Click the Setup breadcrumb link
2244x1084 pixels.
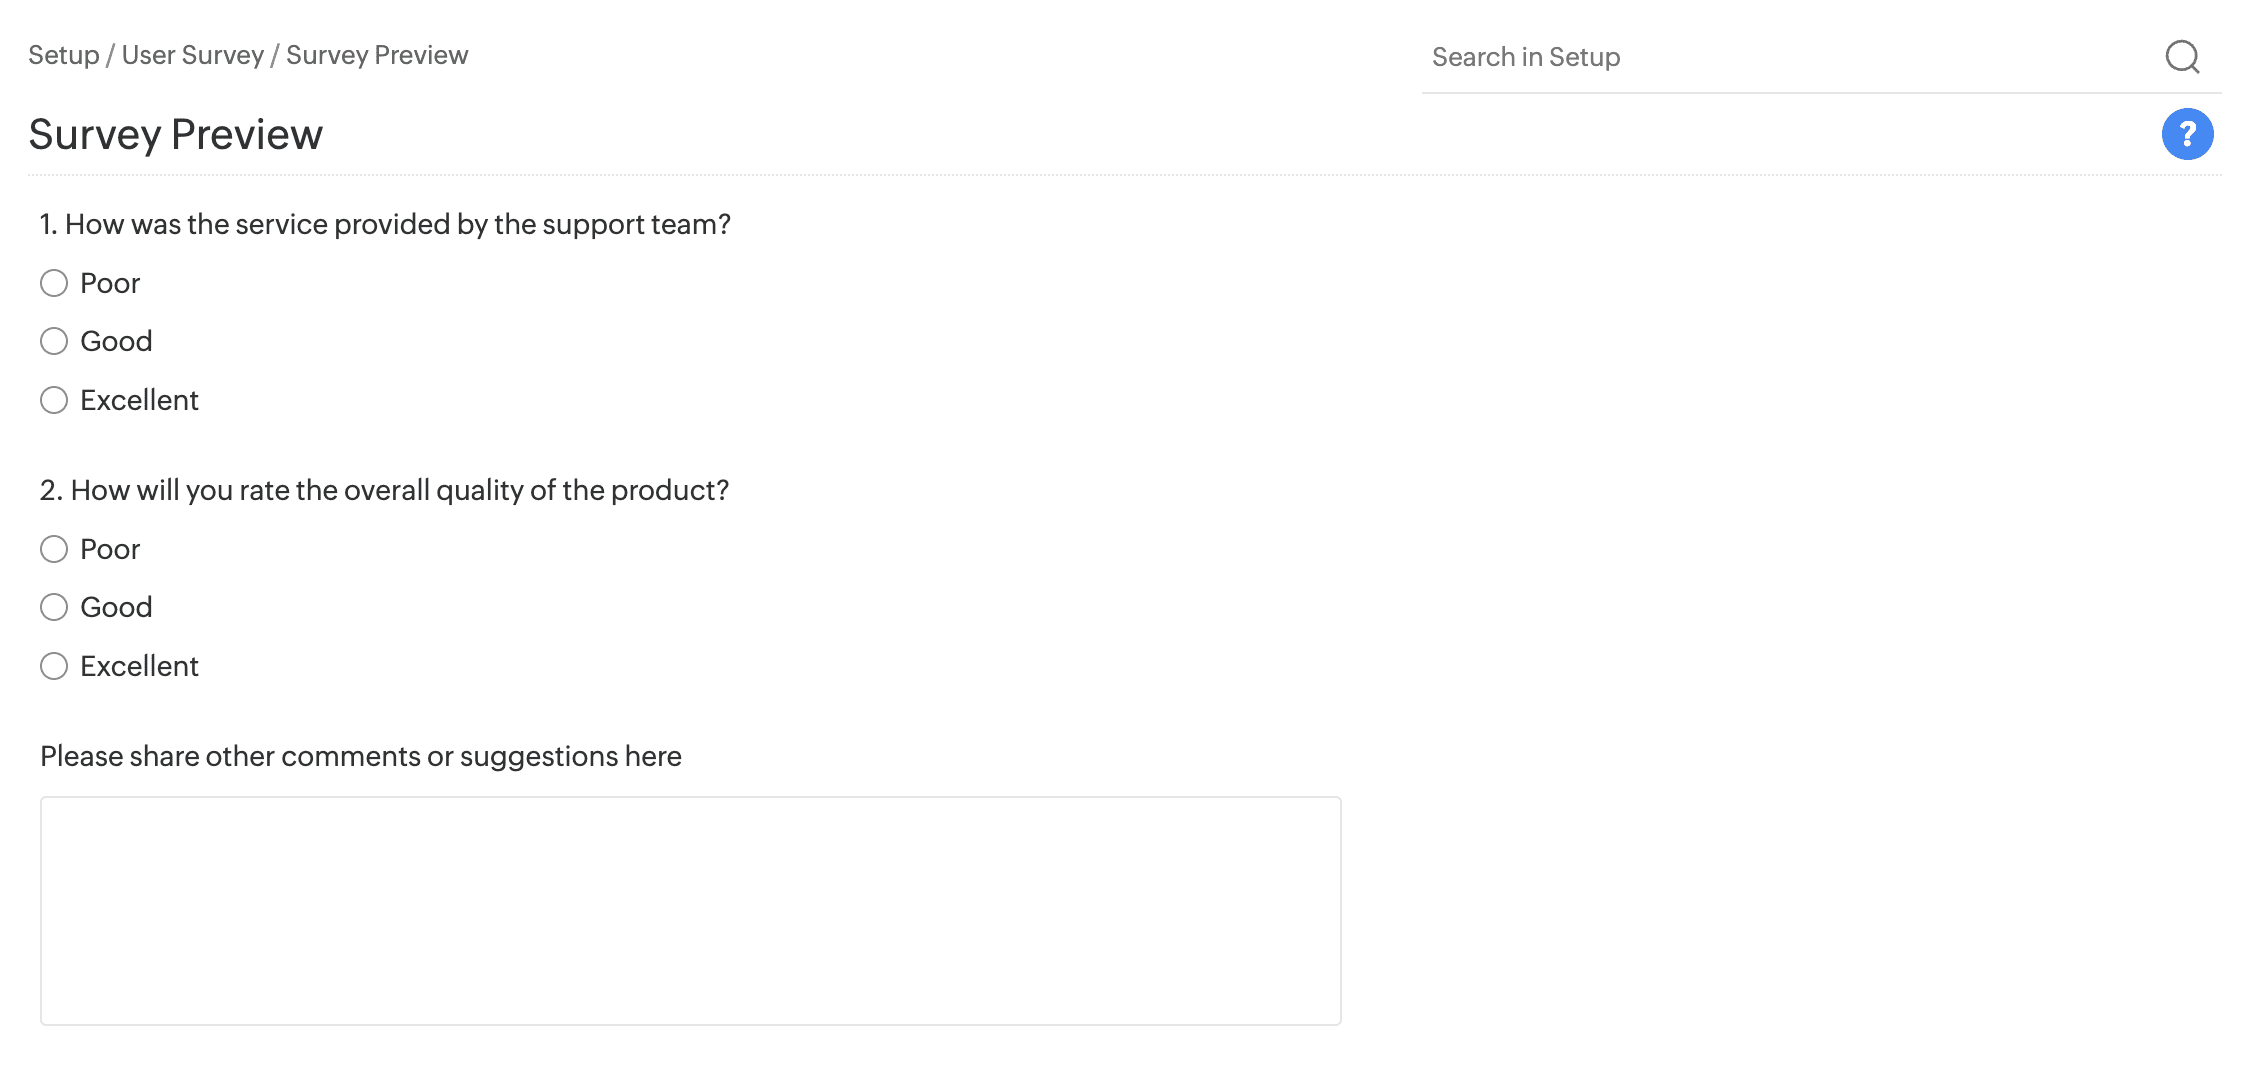(63, 55)
